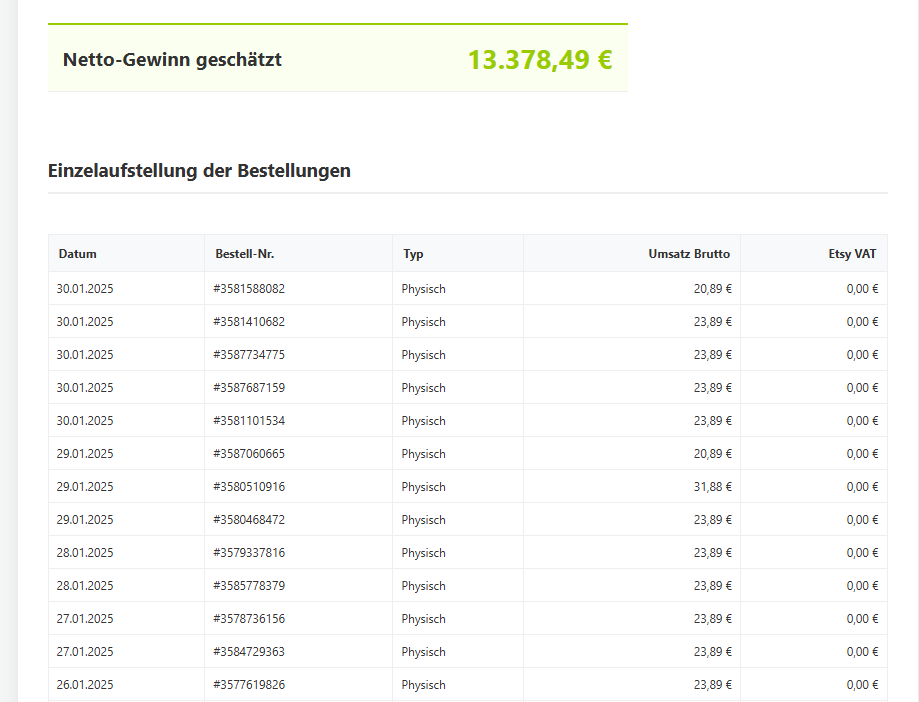The width and height of the screenshot is (919, 702).
Task: Open order #3581588082 details
Action: tap(250, 288)
